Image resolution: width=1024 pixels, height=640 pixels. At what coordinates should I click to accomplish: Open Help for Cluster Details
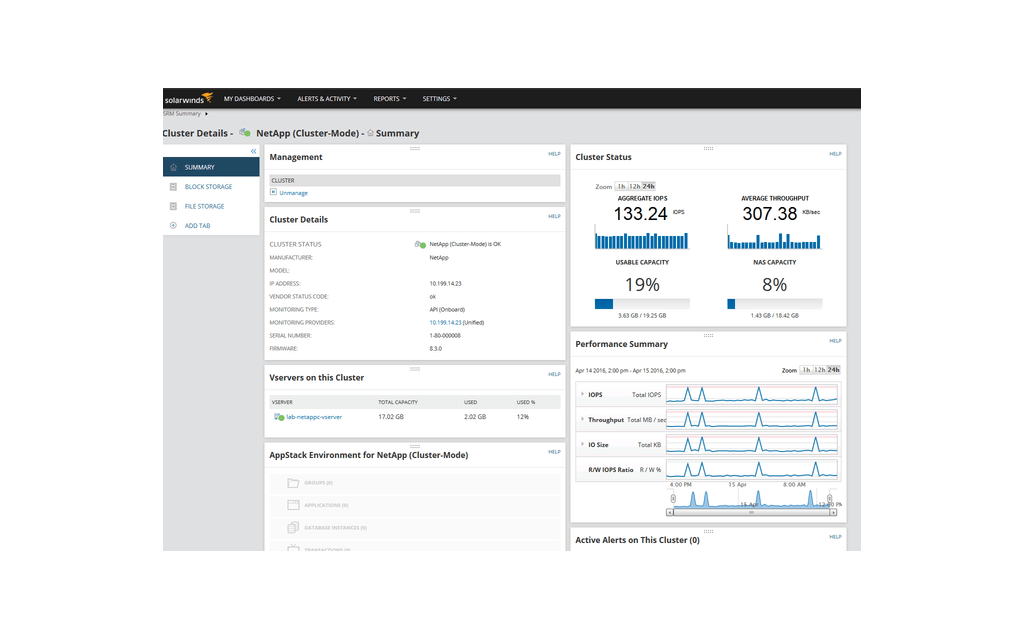553,216
